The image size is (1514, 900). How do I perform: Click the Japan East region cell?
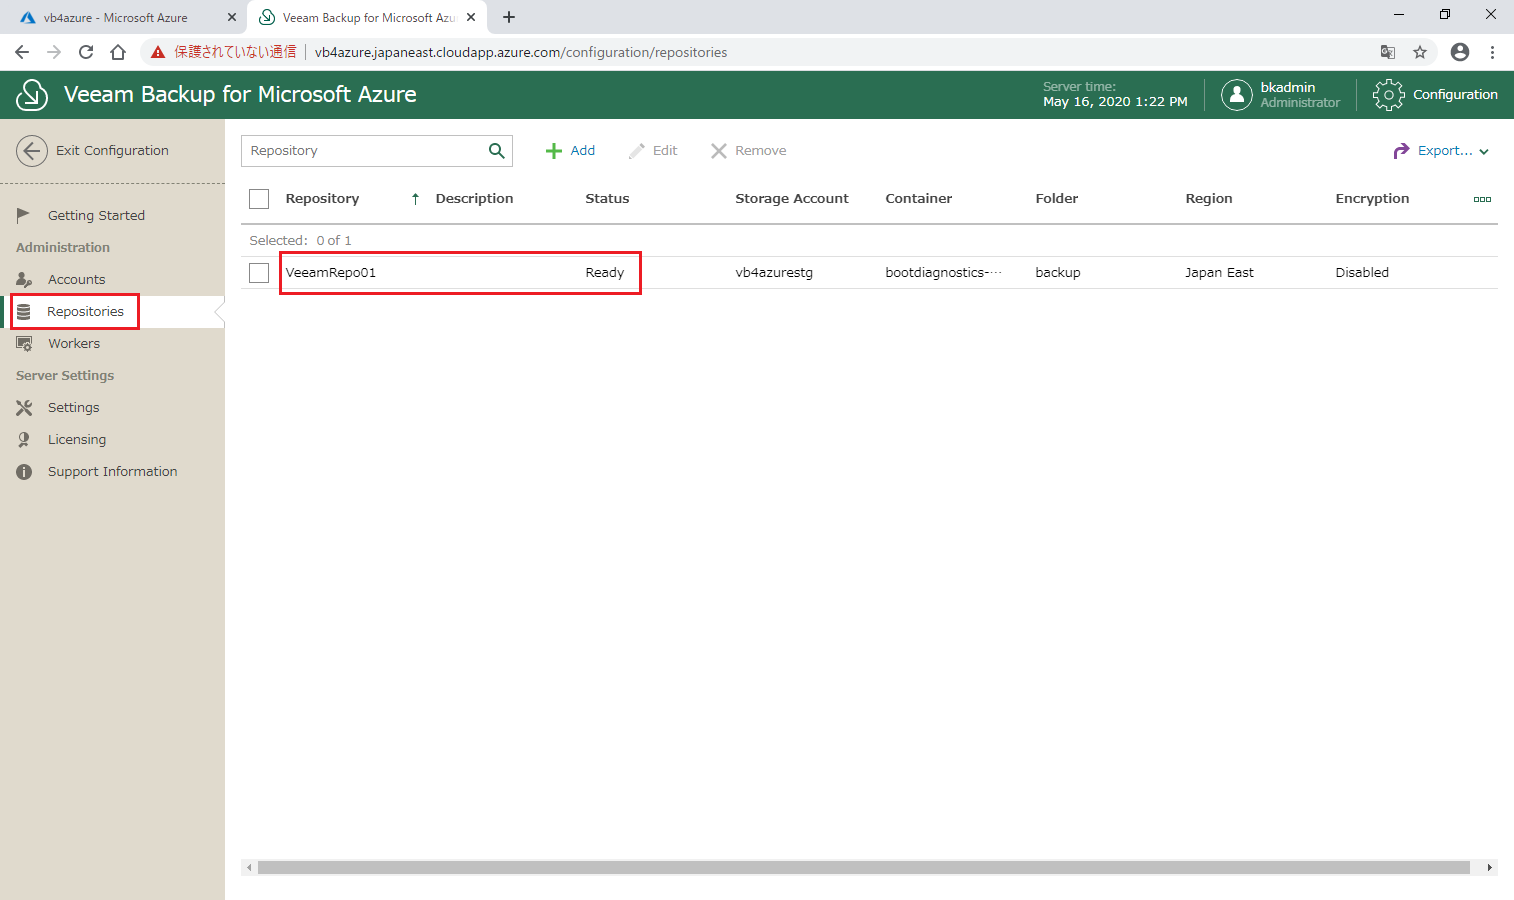[x=1219, y=272]
